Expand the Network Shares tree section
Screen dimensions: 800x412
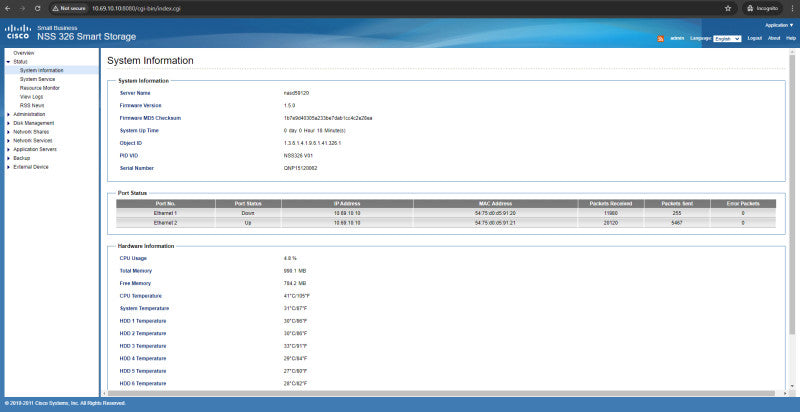point(8,132)
